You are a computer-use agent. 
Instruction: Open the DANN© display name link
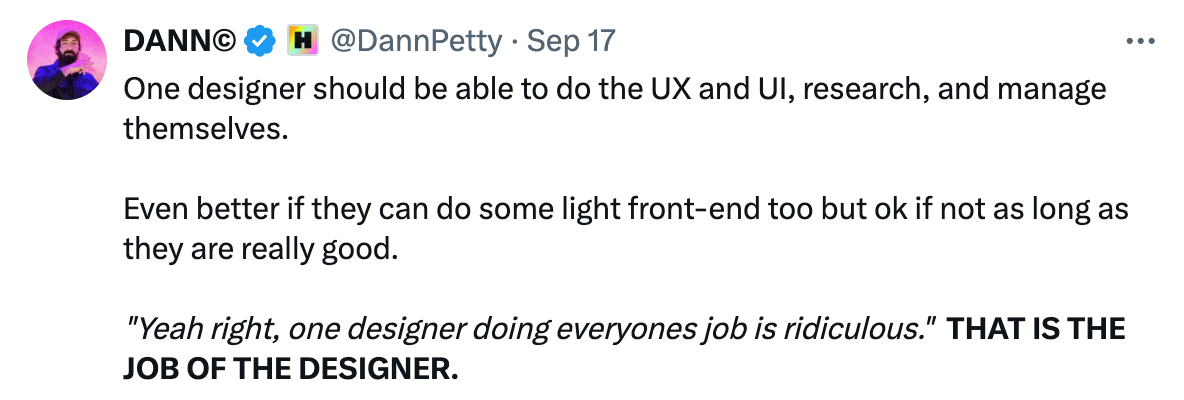click(x=180, y=41)
